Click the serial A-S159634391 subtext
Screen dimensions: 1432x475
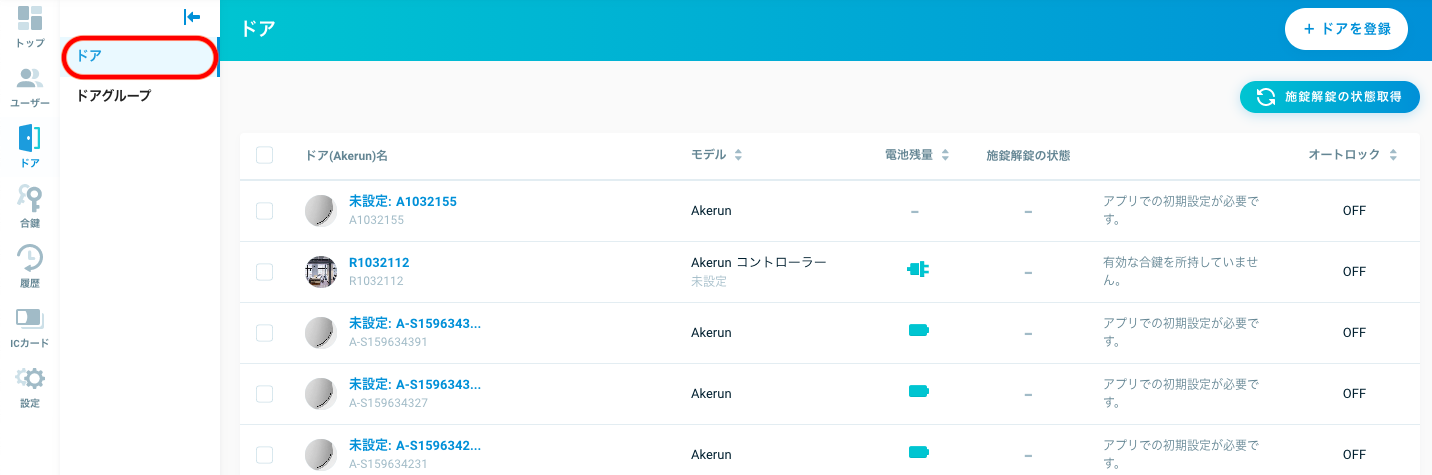point(388,342)
